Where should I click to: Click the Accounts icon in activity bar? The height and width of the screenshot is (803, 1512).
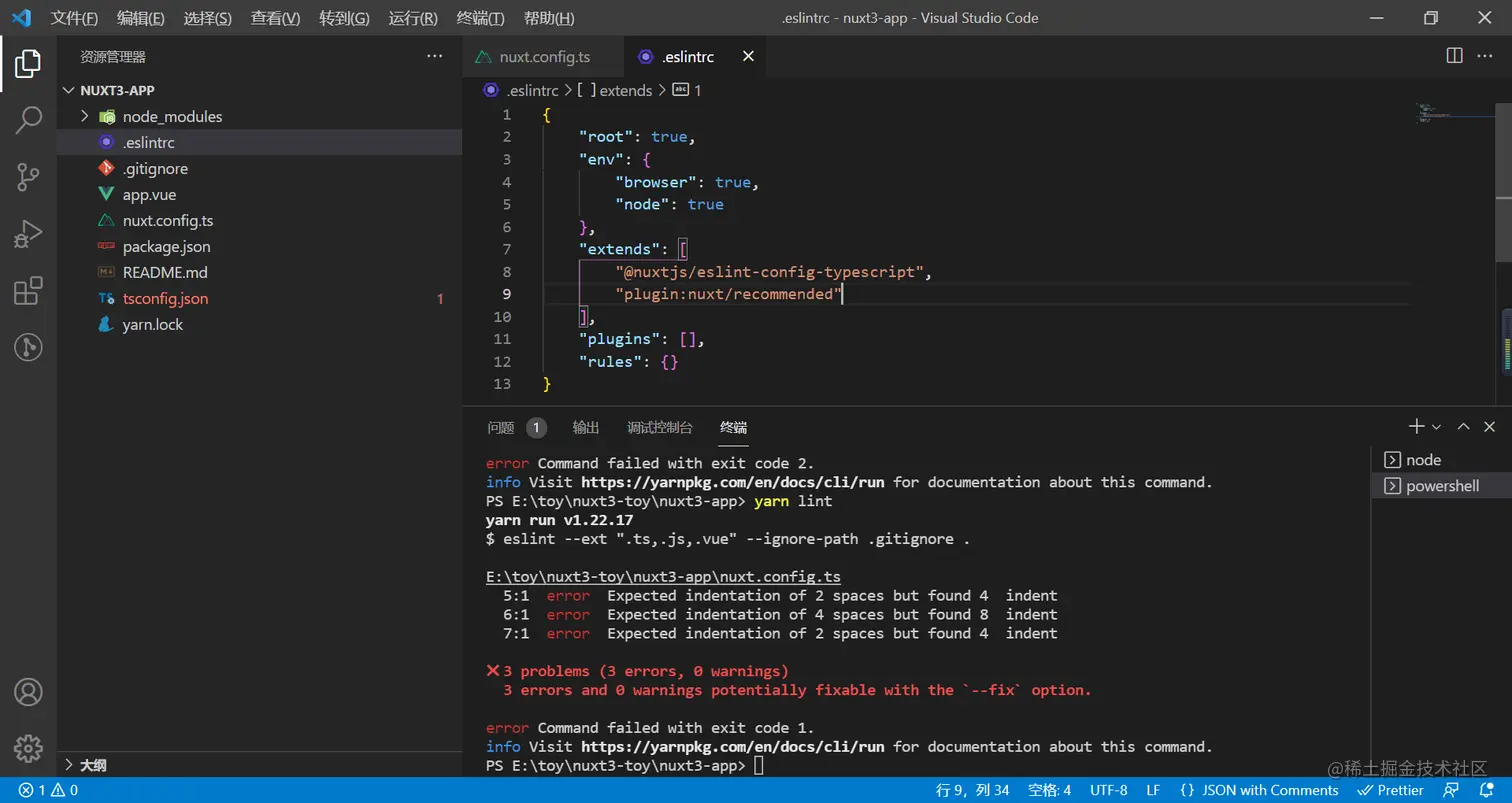(x=28, y=692)
